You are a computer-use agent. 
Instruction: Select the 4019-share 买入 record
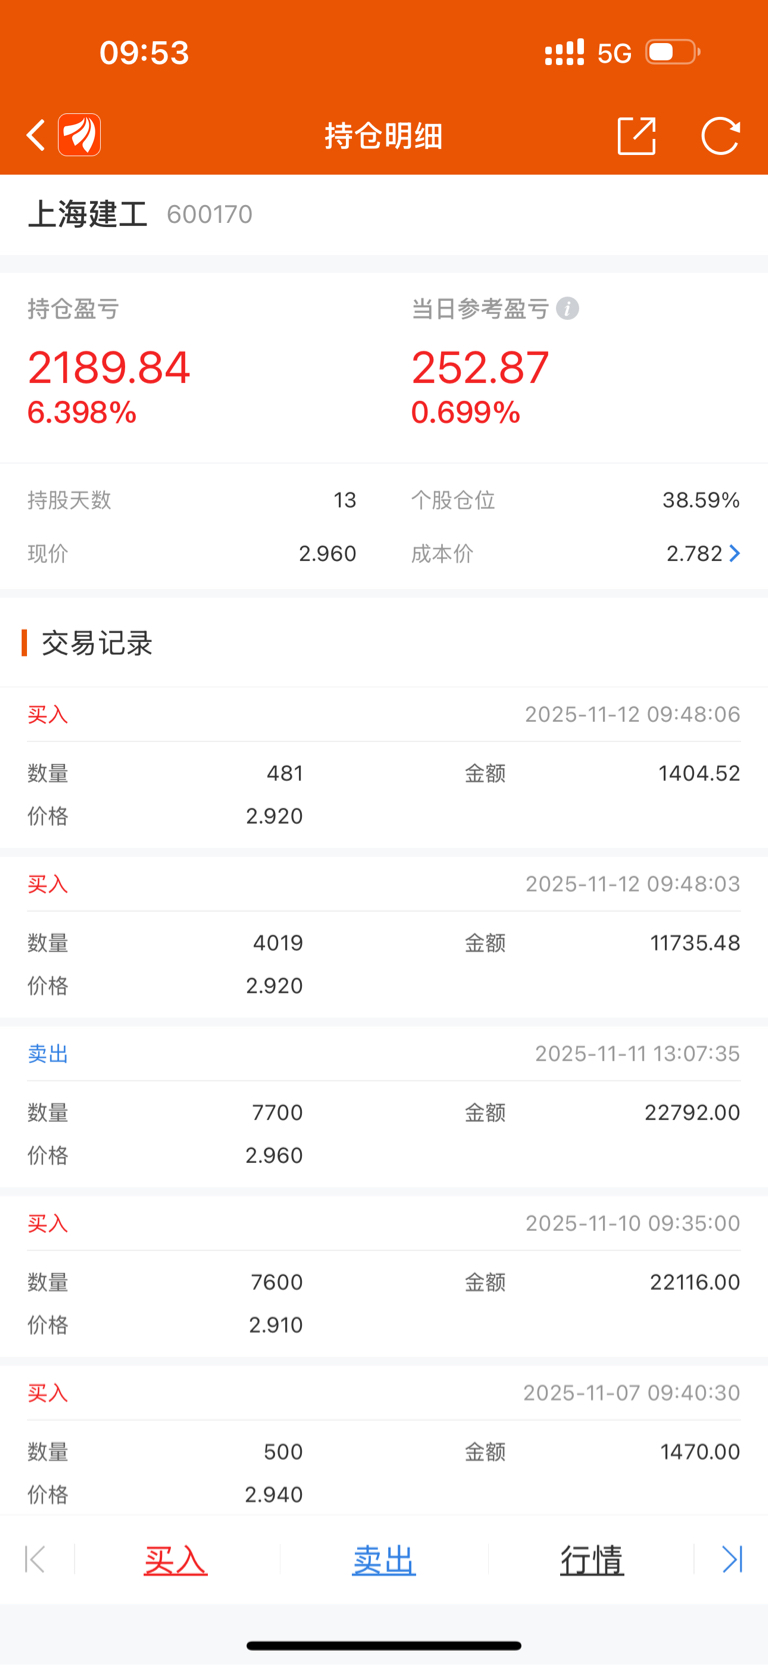pyautogui.click(x=384, y=942)
